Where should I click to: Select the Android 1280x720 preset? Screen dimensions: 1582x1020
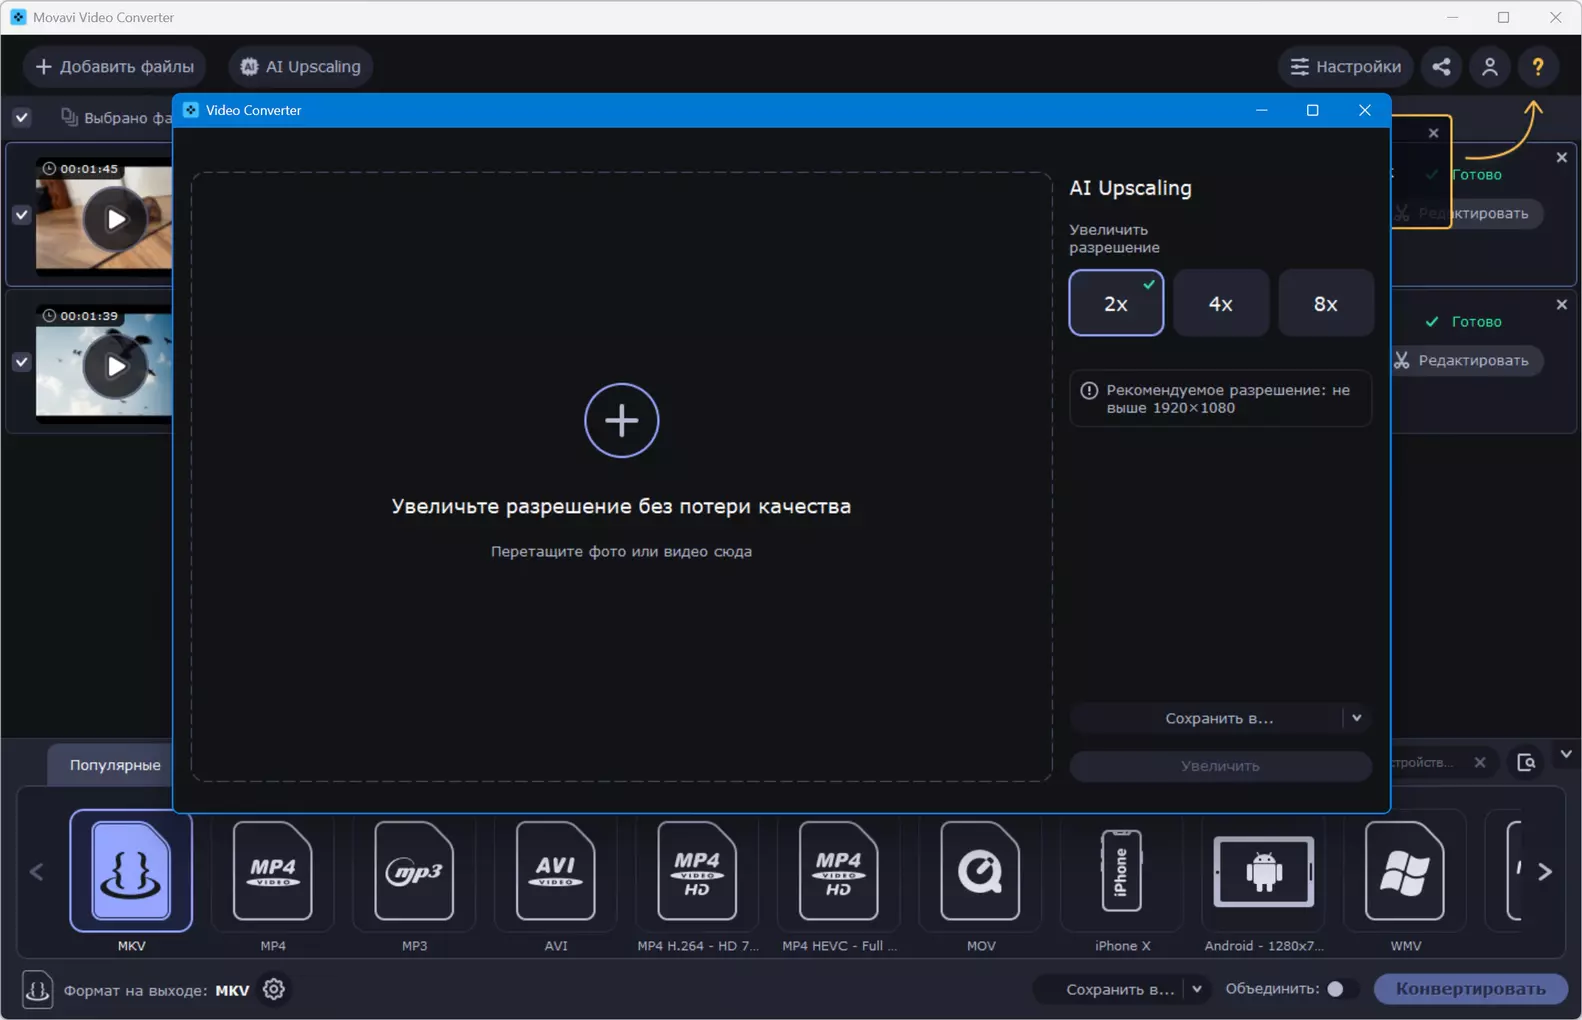tap(1263, 871)
